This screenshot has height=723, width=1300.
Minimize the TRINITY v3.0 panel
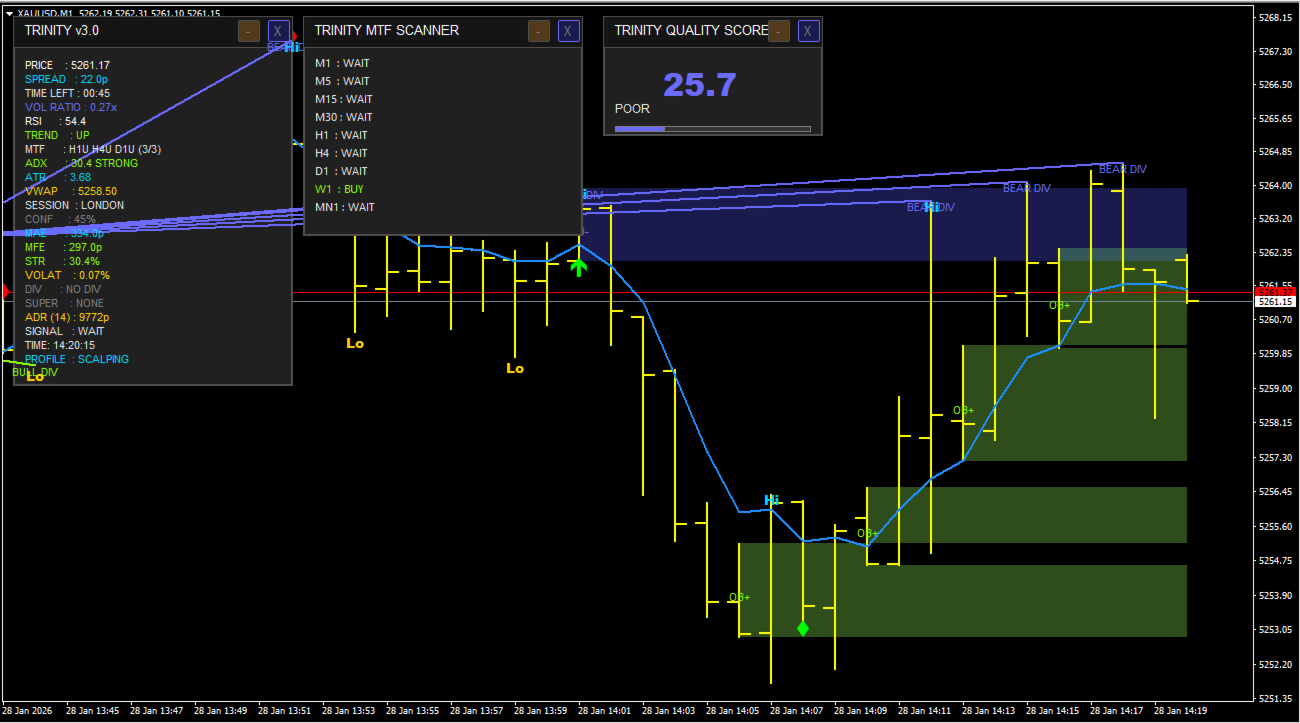coord(249,31)
